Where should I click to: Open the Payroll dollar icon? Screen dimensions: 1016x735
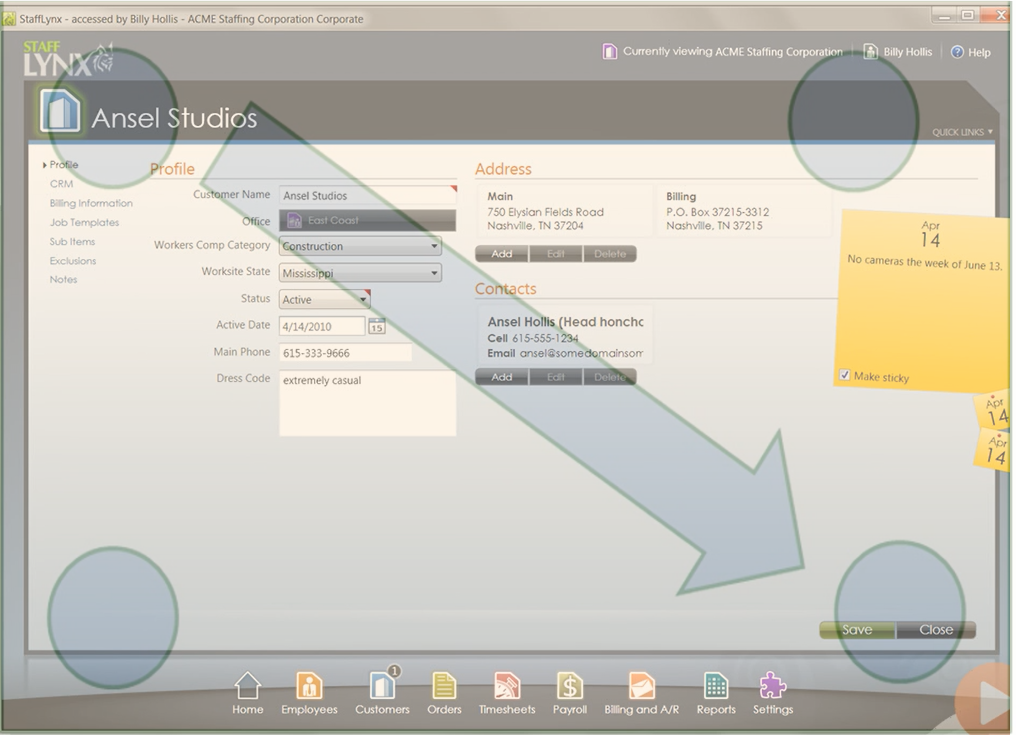(570, 686)
